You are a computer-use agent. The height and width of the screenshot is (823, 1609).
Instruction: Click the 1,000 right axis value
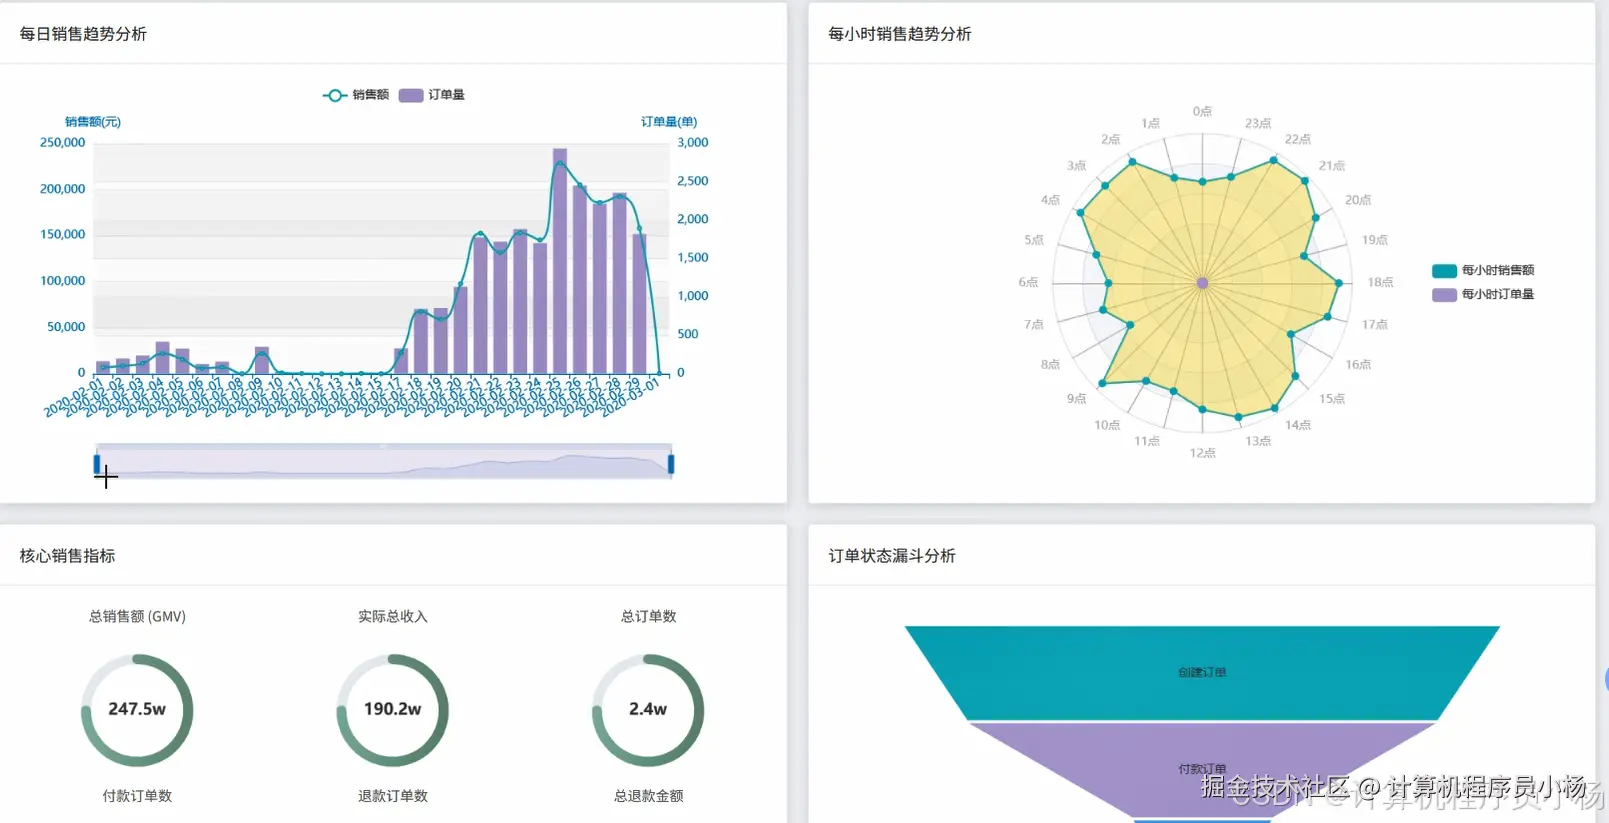693,296
